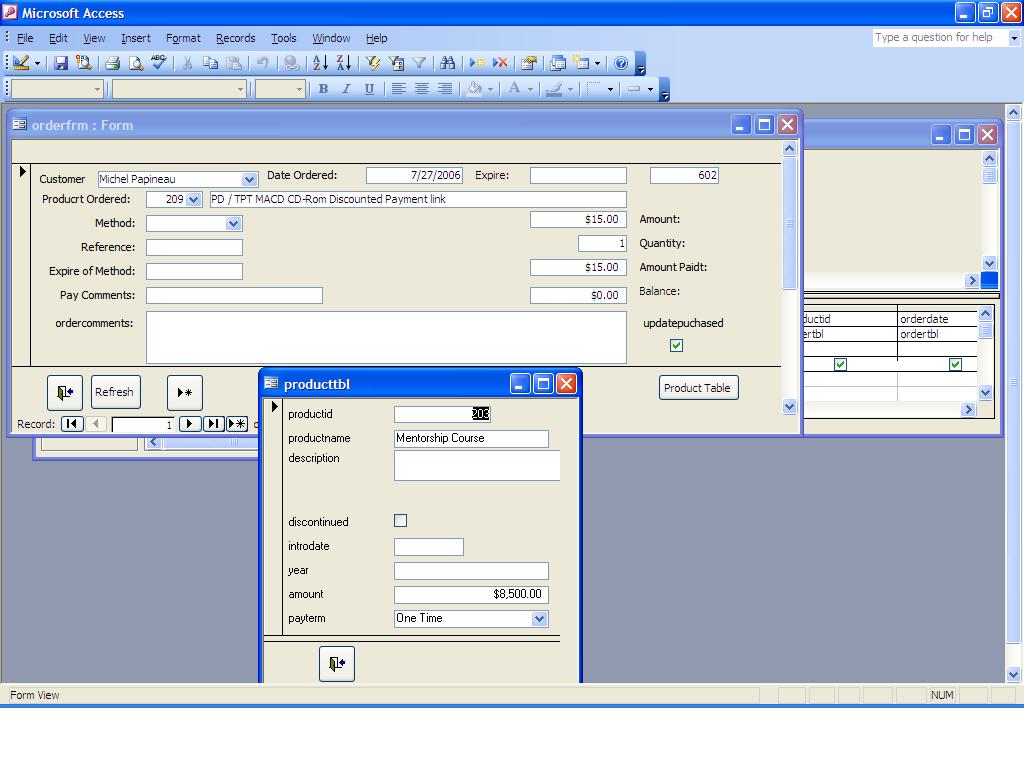The height and width of the screenshot is (768, 1024).
Task: Open Print Preview icon
Action: tap(136, 63)
